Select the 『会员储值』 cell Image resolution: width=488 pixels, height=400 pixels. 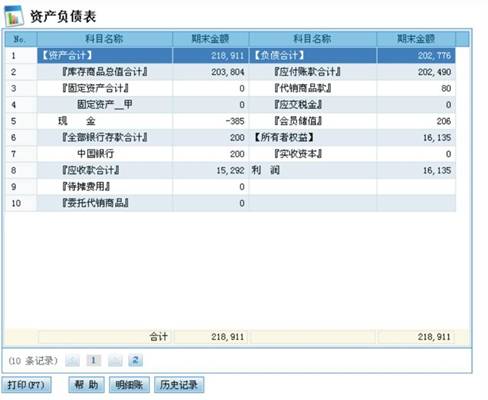click(x=312, y=121)
